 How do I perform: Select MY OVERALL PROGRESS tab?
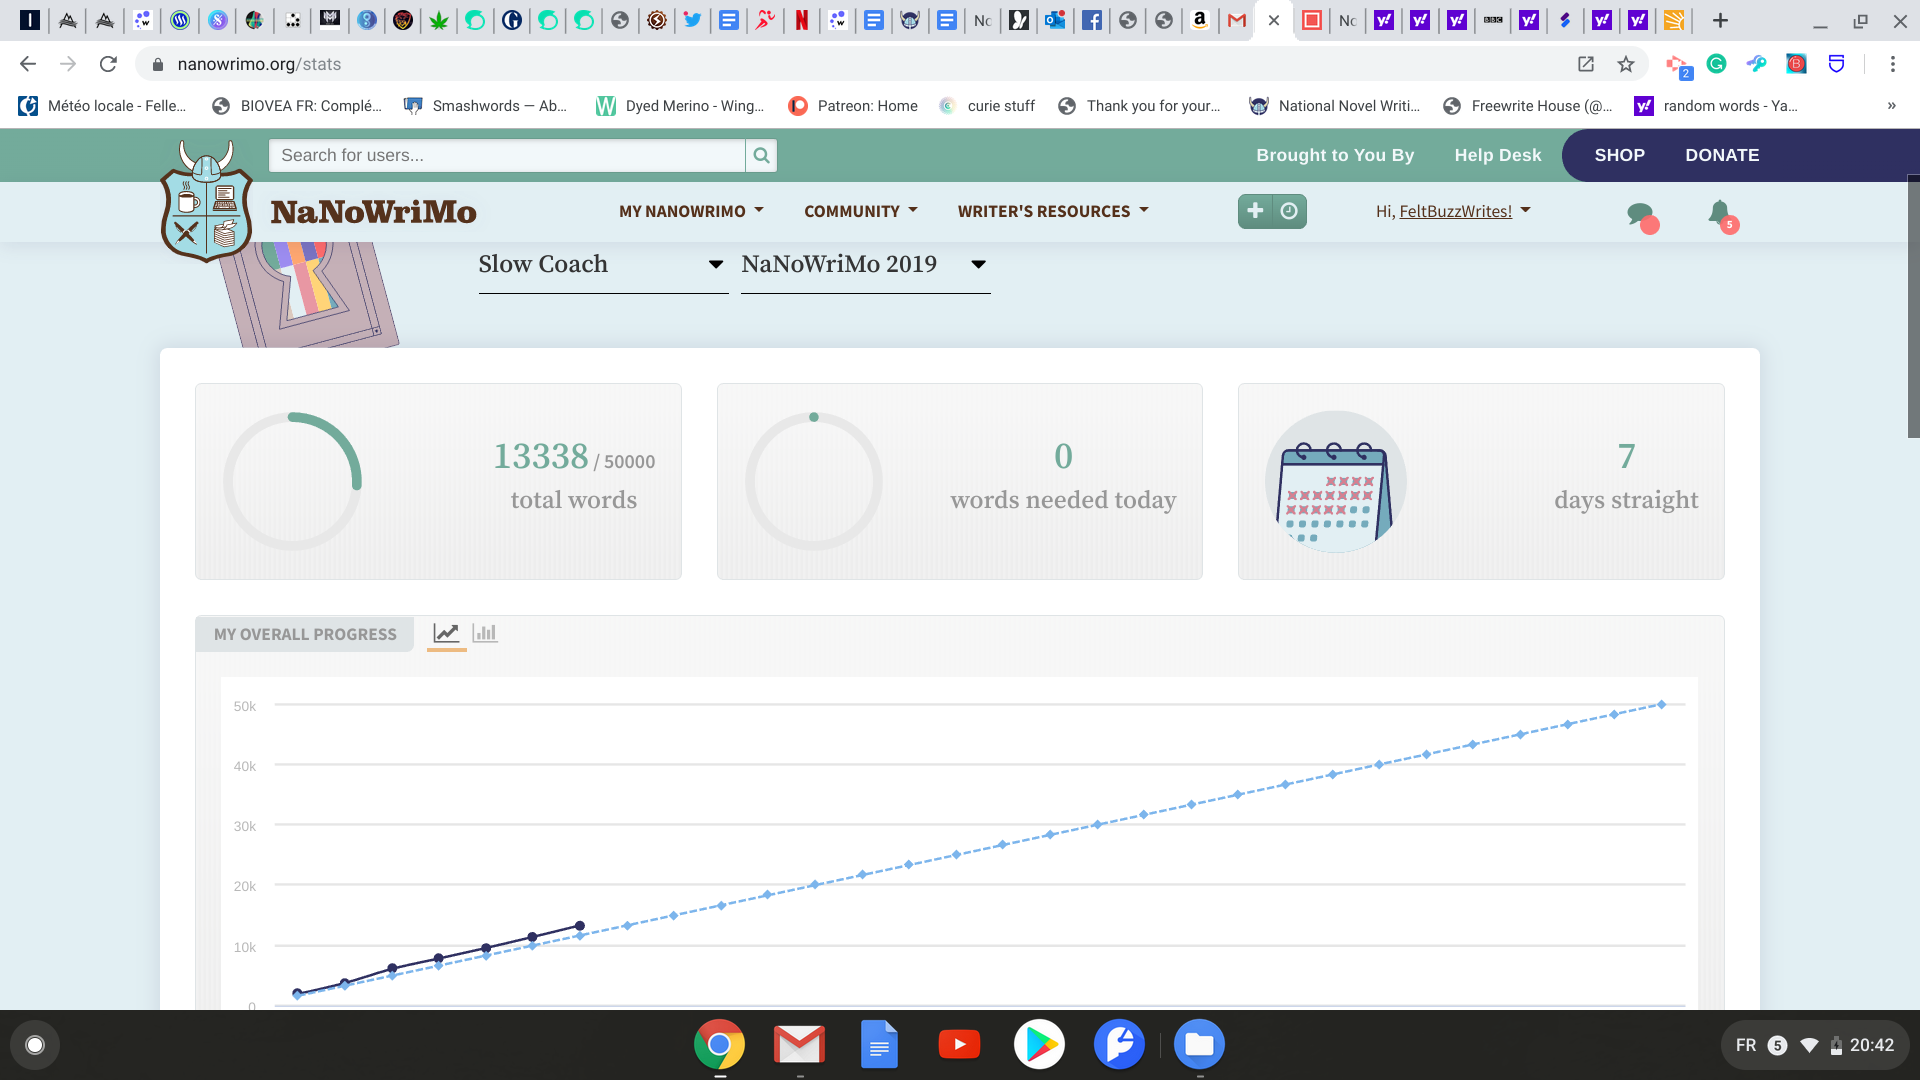point(305,634)
